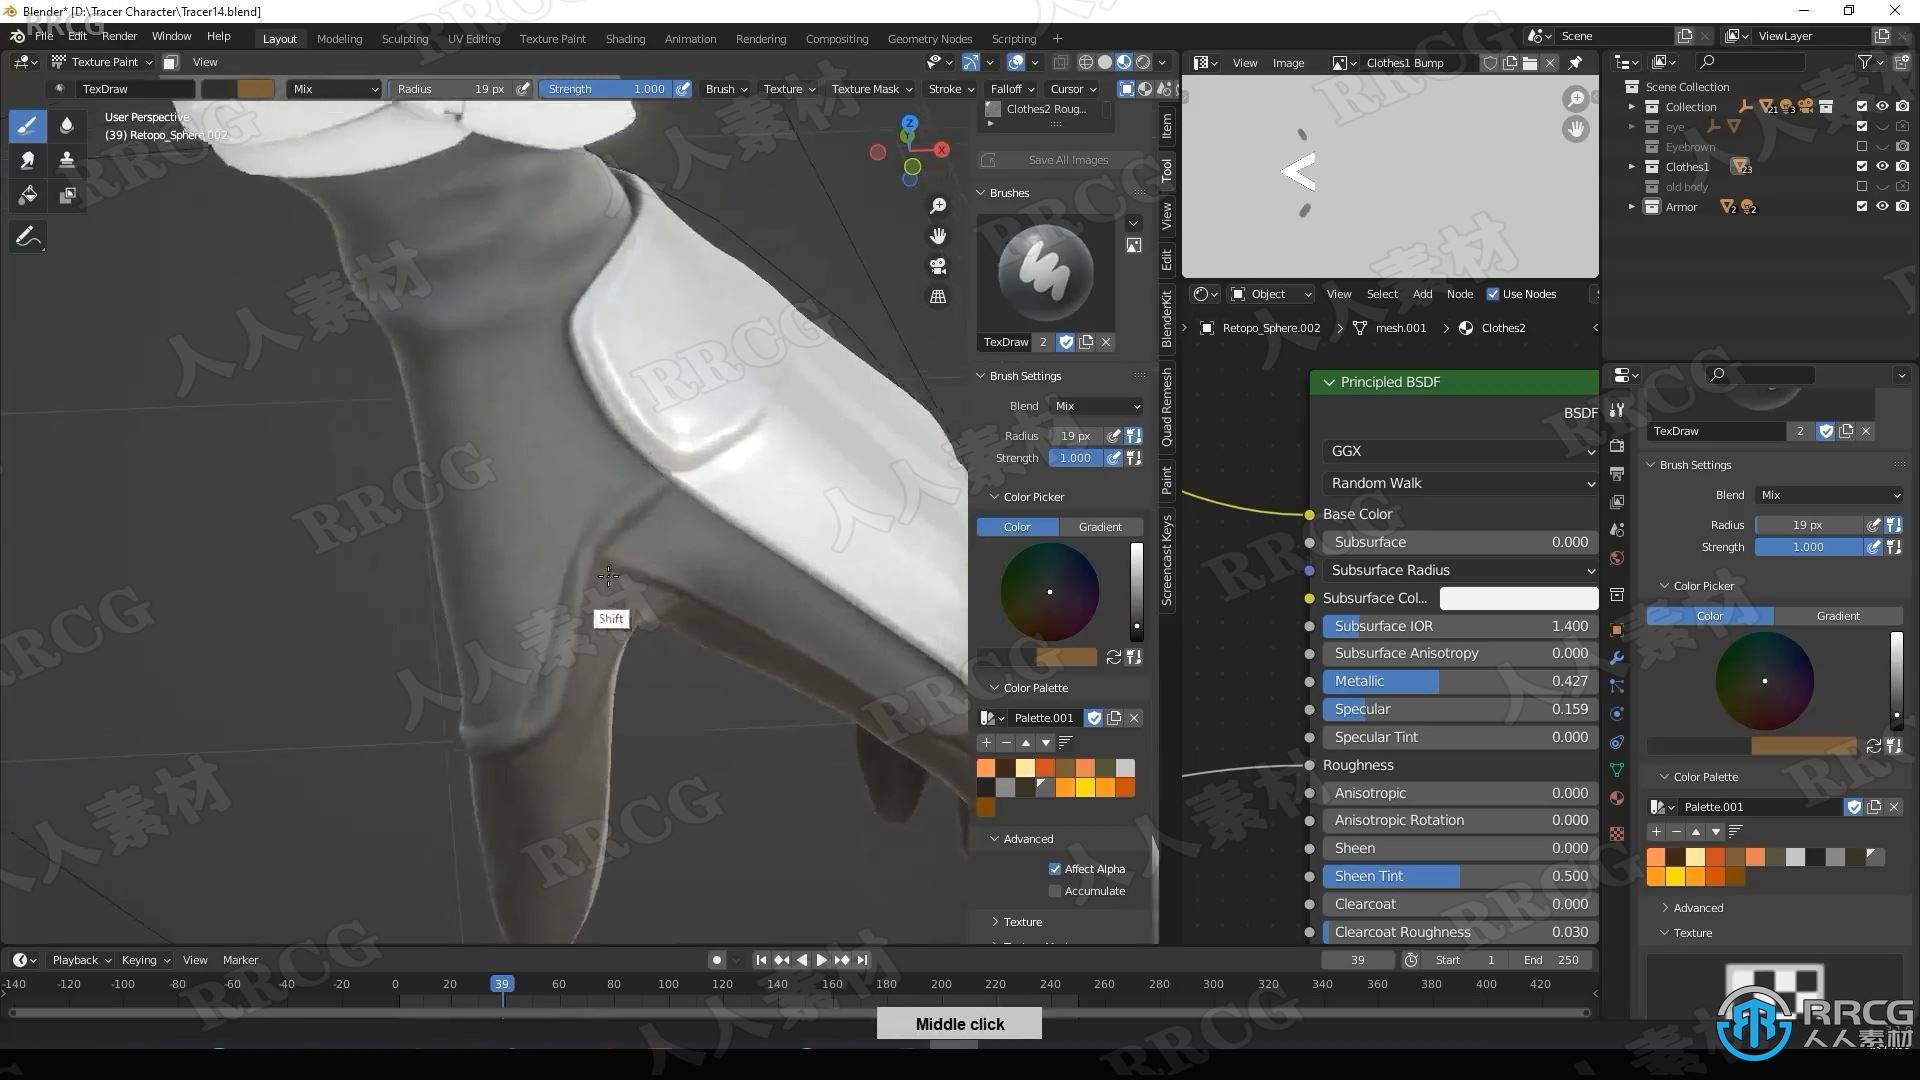Click frame 39 on the timeline
The height and width of the screenshot is (1080, 1920).
[501, 984]
